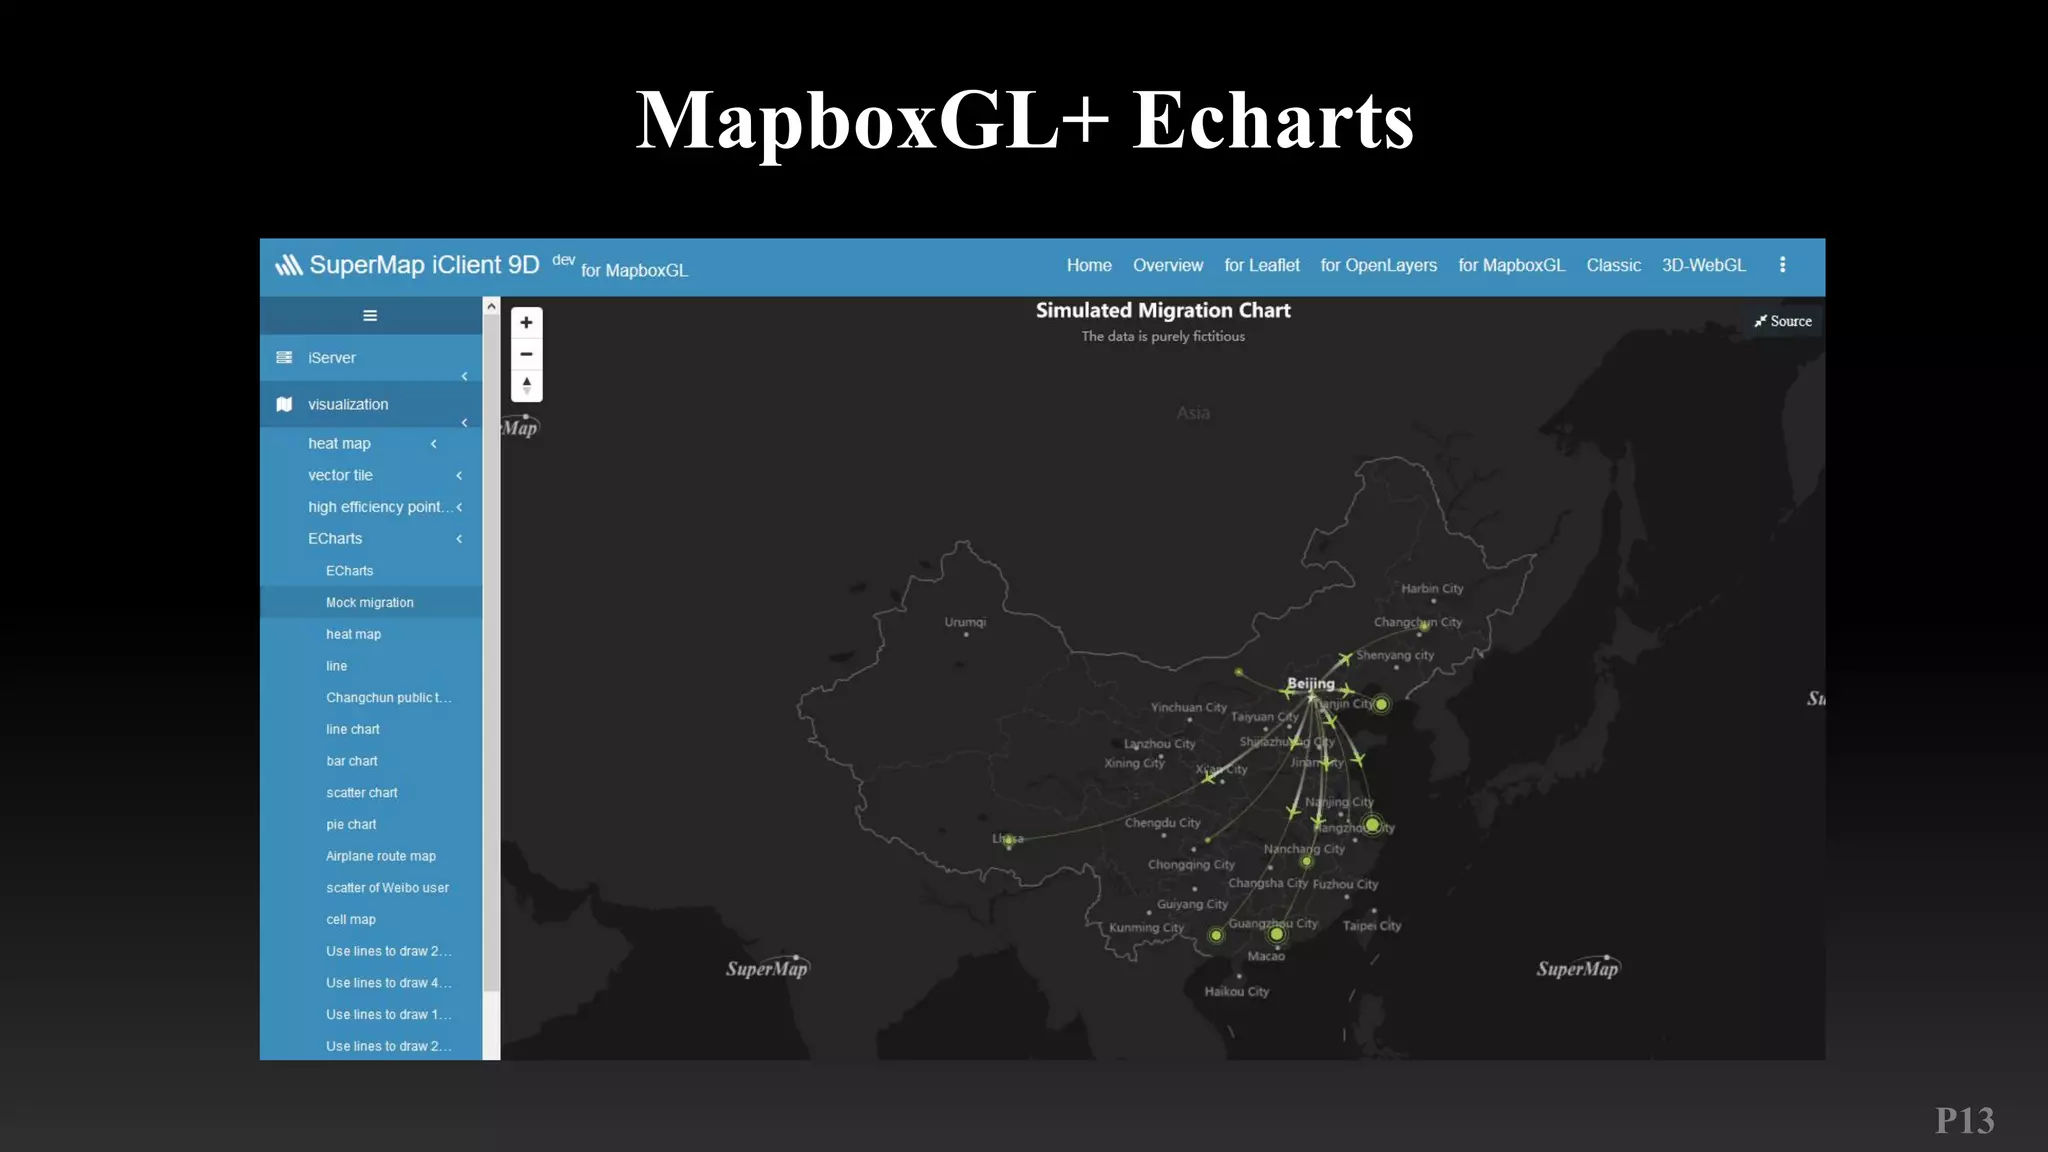
Task: Click the sidebar scrollbar up arrow
Action: (x=491, y=306)
